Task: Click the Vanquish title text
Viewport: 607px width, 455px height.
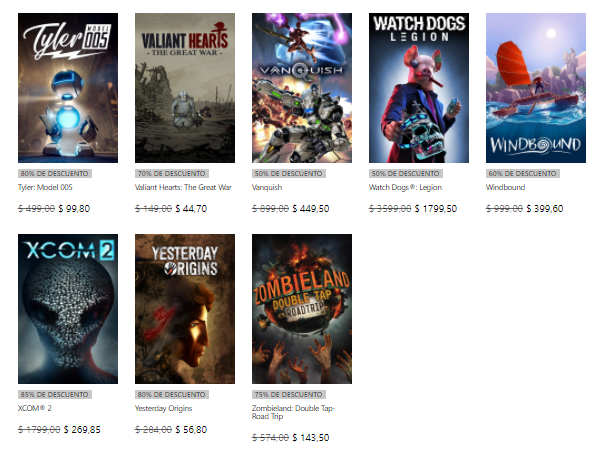Action: click(x=267, y=187)
